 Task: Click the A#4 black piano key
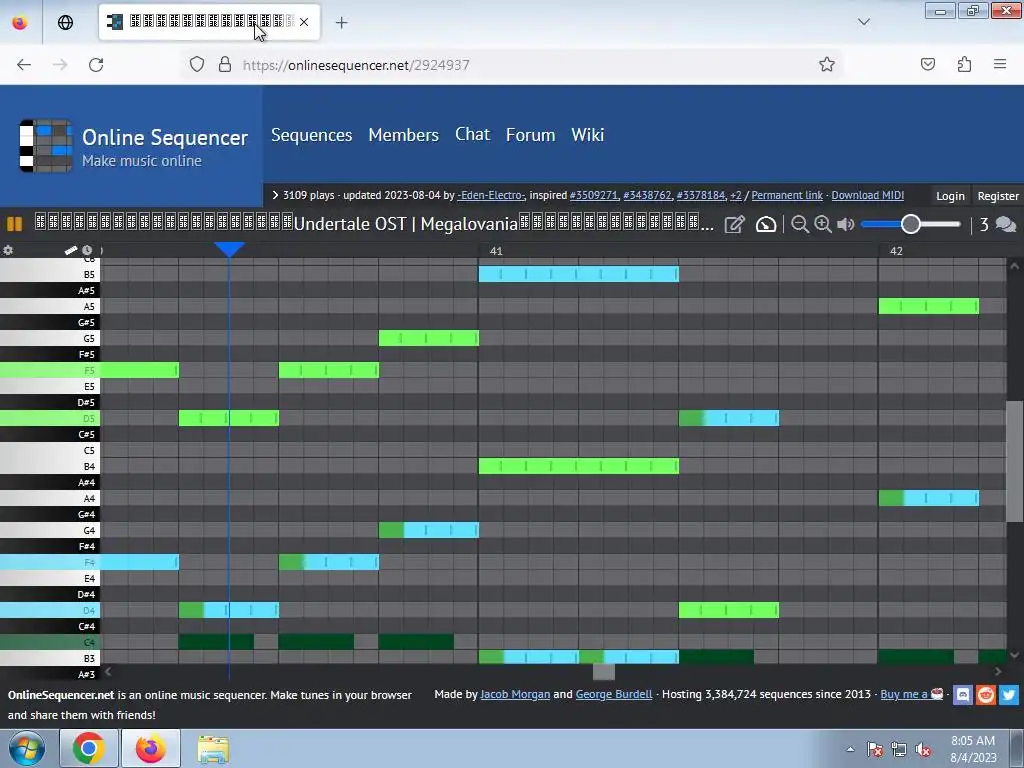click(x=50, y=482)
